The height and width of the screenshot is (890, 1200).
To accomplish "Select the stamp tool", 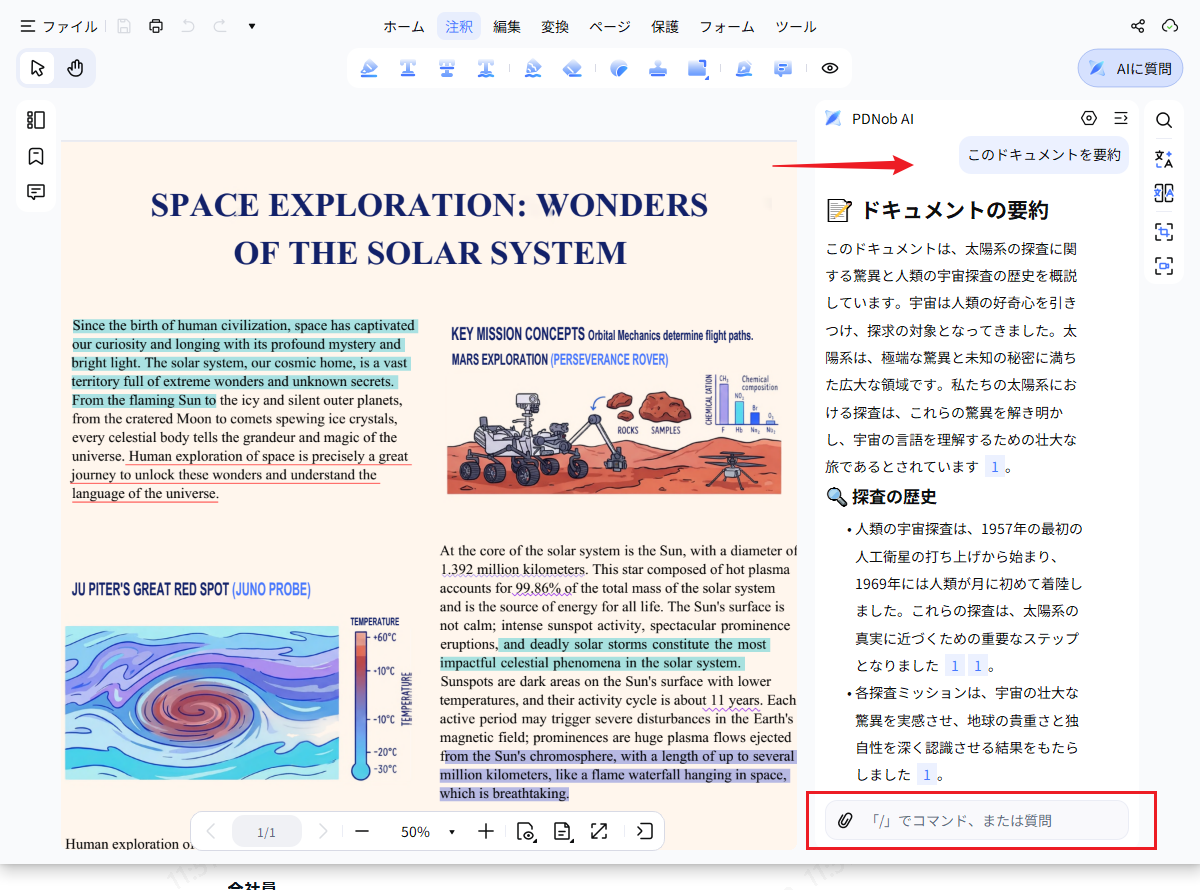I will [658, 69].
